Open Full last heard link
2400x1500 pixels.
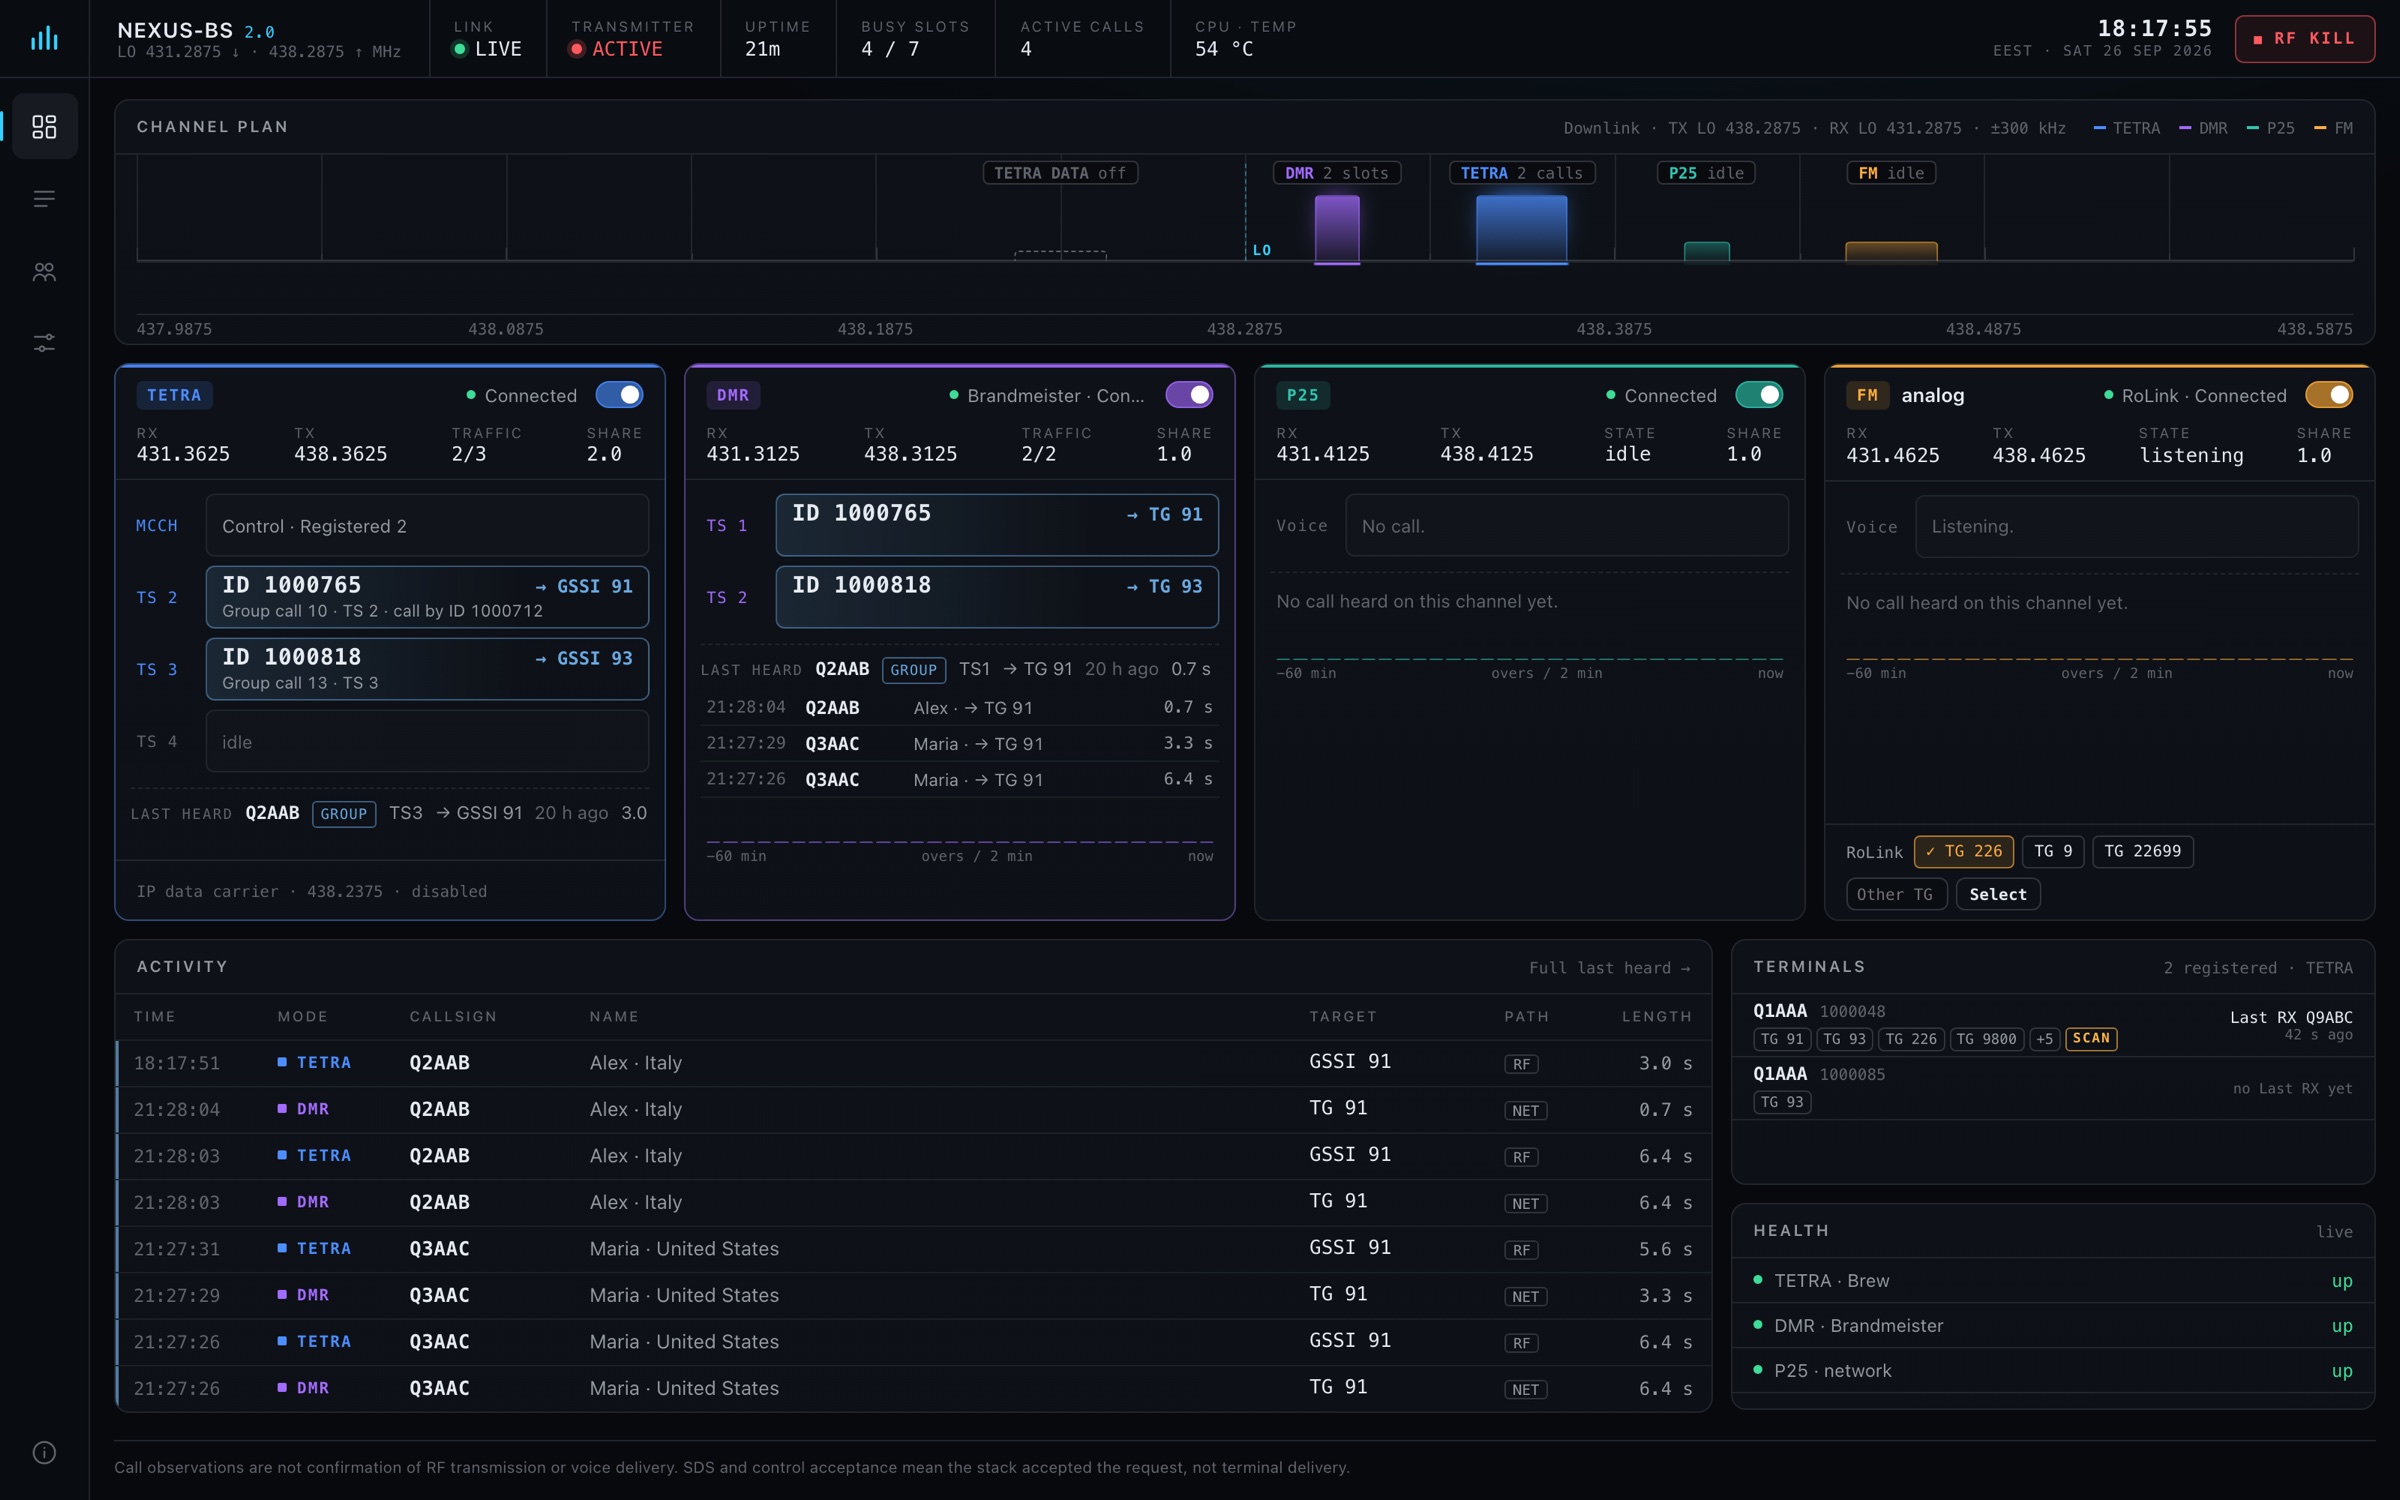tap(1609, 968)
